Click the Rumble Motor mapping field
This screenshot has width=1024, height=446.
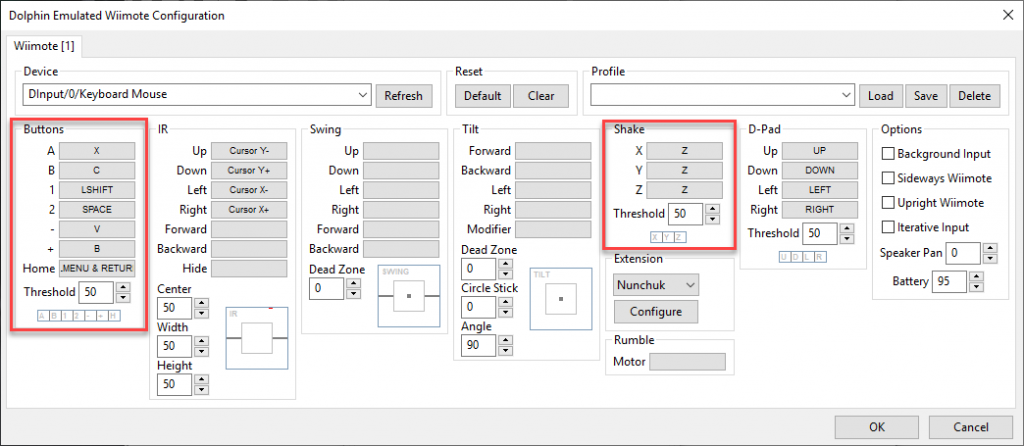687,361
